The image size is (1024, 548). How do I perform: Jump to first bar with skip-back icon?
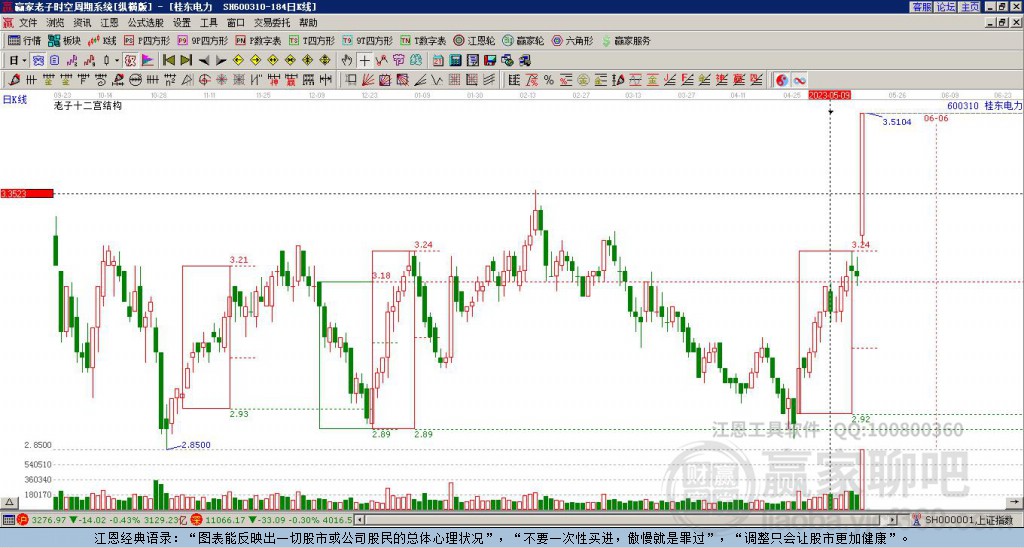(x=168, y=61)
